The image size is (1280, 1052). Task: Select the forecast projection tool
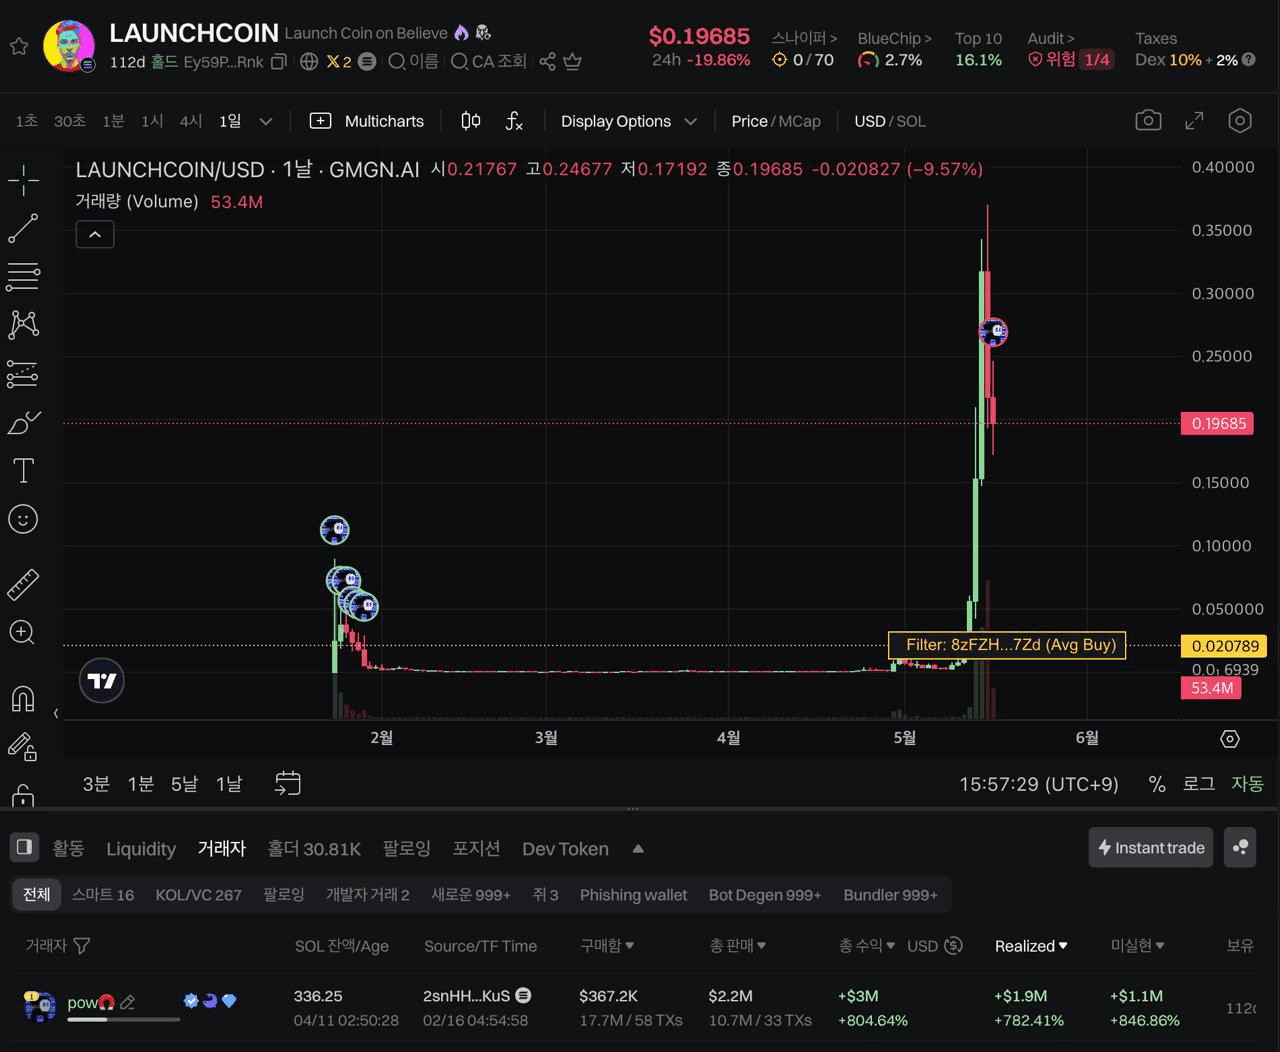pyautogui.click(x=23, y=373)
